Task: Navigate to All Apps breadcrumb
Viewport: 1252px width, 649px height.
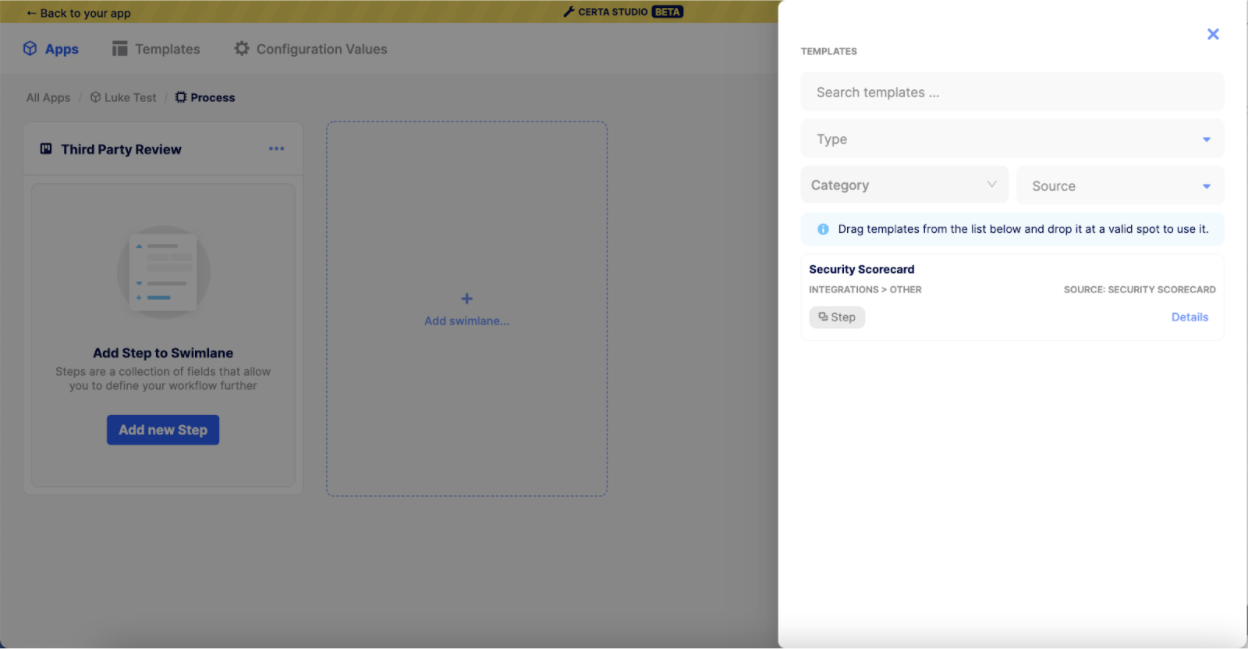Action: (48, 98)
